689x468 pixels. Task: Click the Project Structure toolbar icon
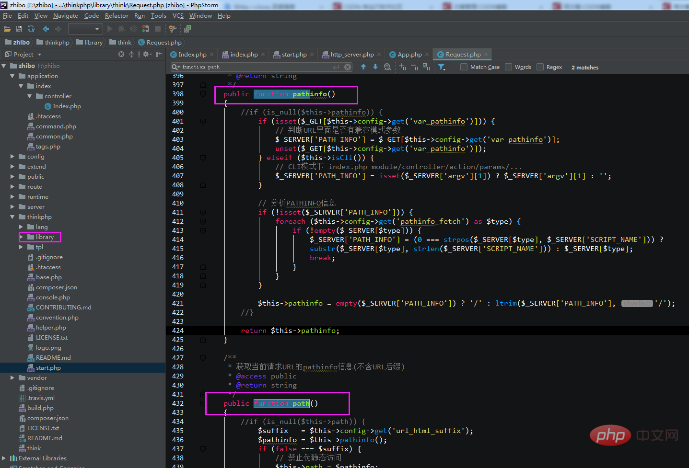[188, 29]
